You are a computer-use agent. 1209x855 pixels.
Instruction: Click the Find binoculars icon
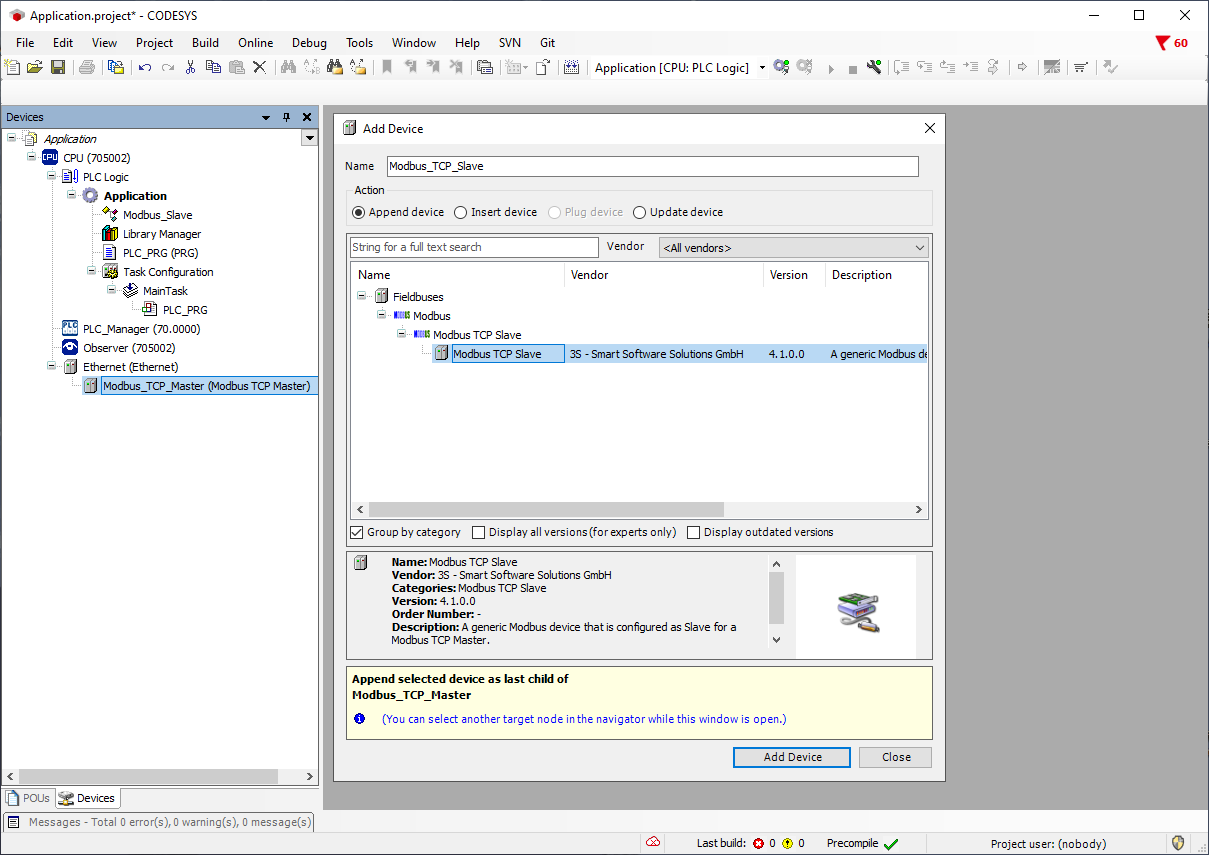coord(288,67)
